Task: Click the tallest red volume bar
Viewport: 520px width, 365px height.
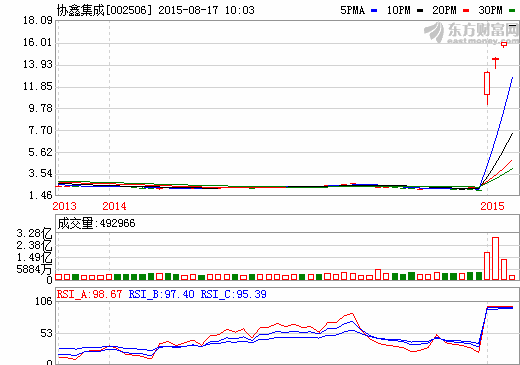Action: tap(495, 258)
